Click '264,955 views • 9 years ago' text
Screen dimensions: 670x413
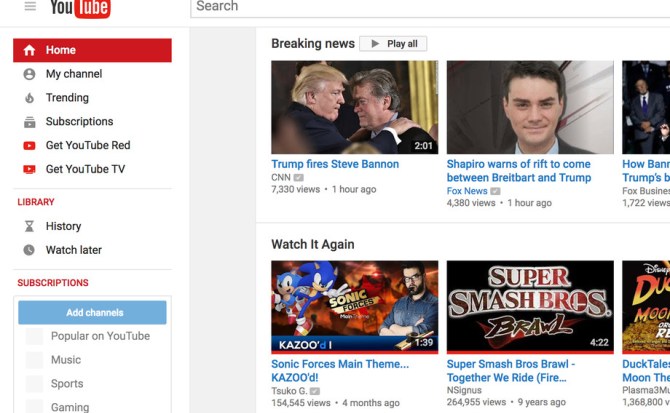[x=506, y=402]
